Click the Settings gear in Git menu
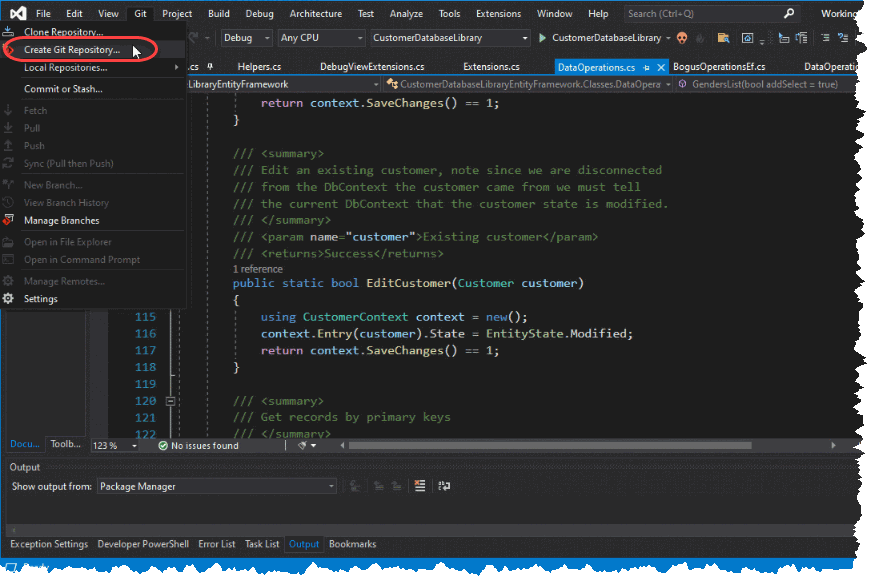 pos(9,299)
